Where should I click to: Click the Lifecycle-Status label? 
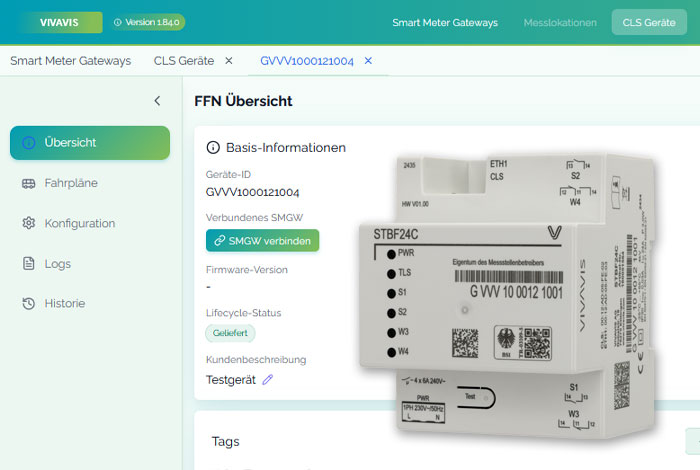tap(243, 313)
